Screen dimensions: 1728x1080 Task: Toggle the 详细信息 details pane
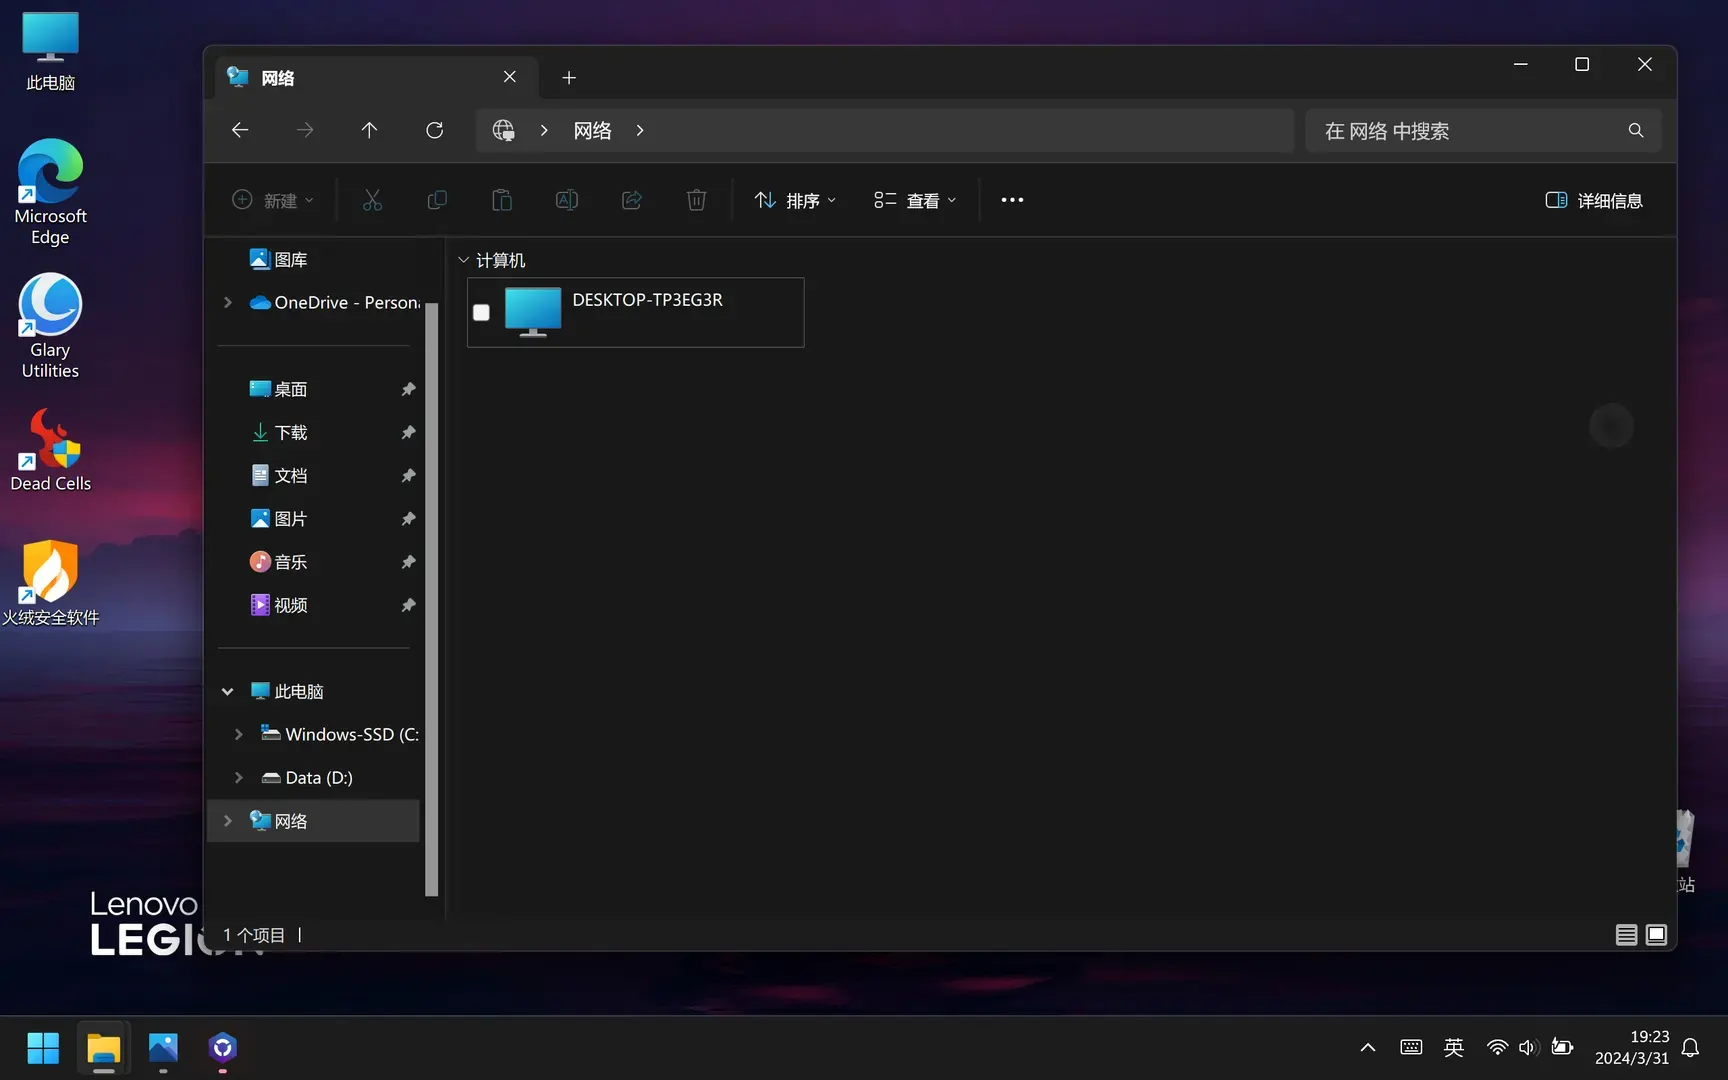(1594, 201)
